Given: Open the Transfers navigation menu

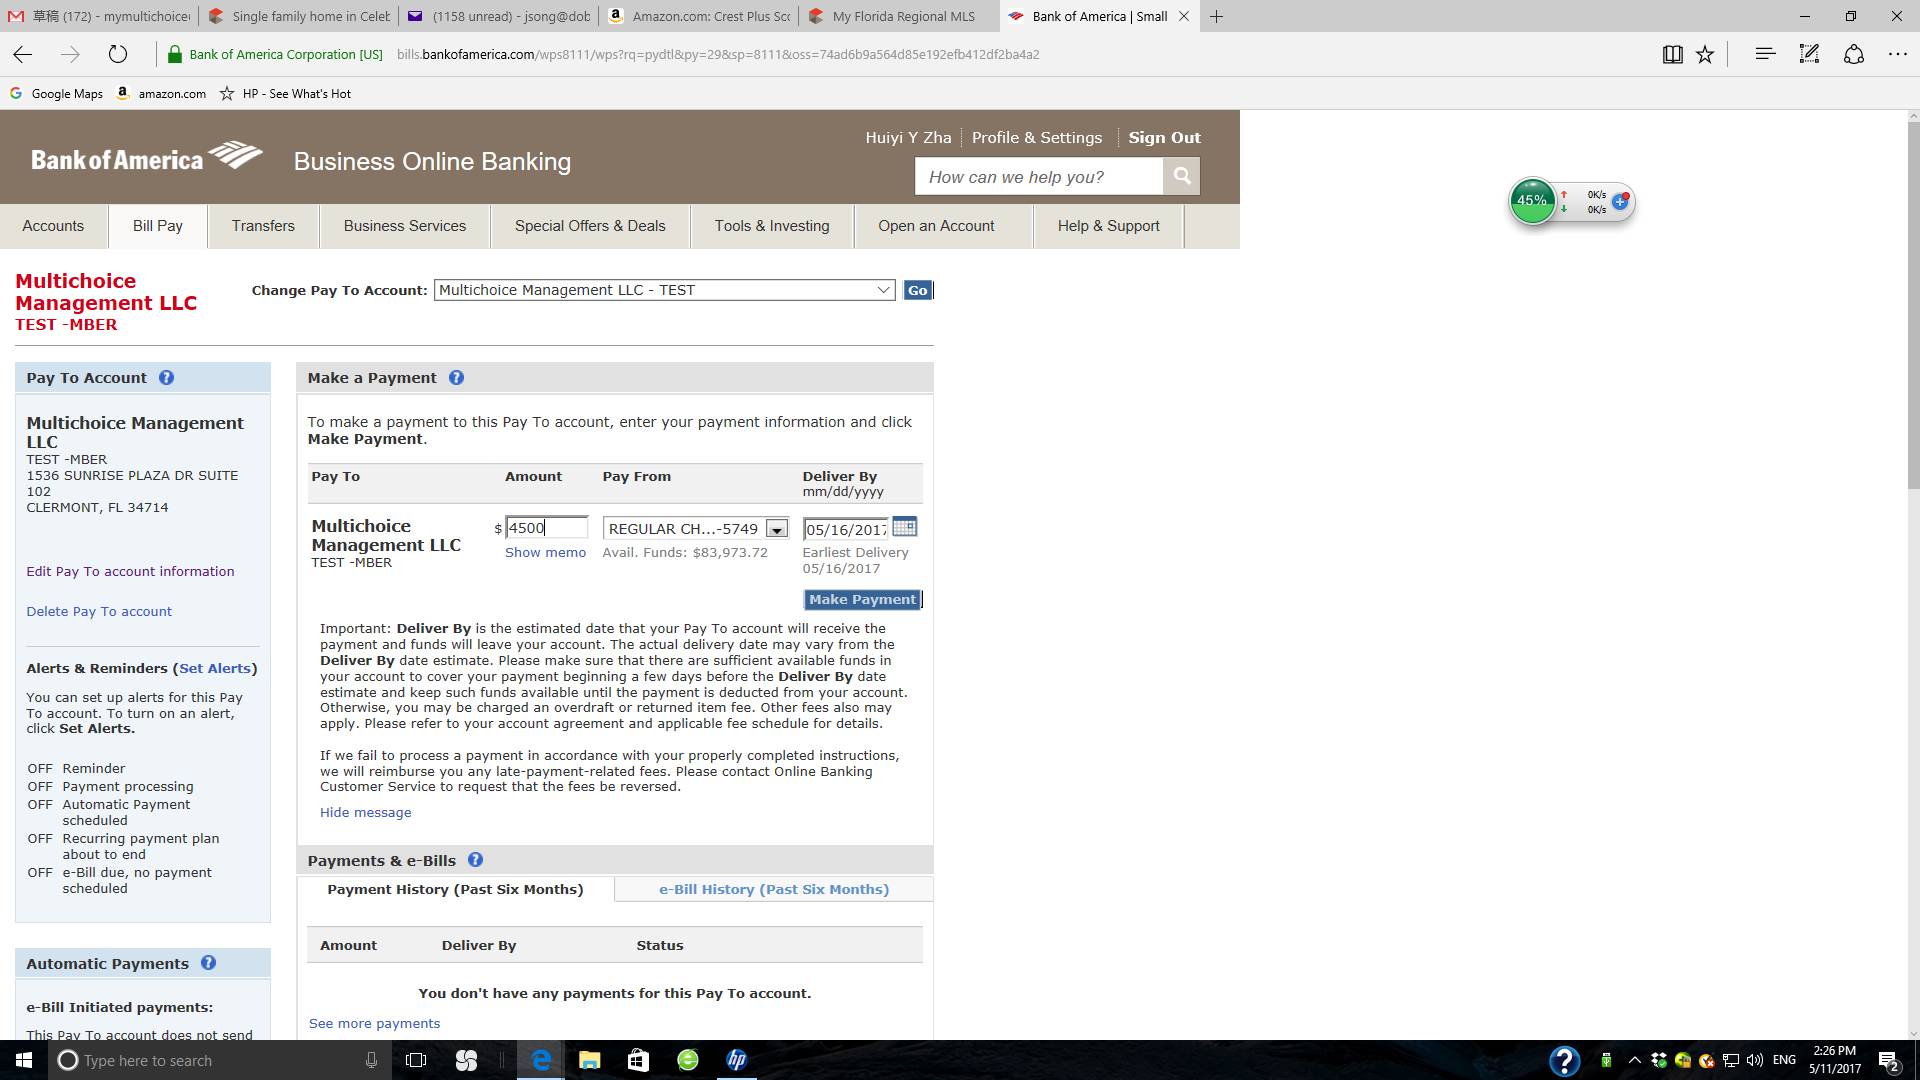Looking at the screenshot, I should coord(263,226).
